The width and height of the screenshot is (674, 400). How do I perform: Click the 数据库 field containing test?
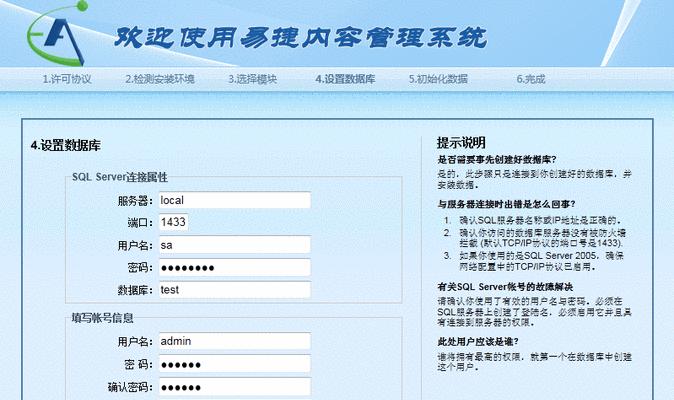(235, 290)
